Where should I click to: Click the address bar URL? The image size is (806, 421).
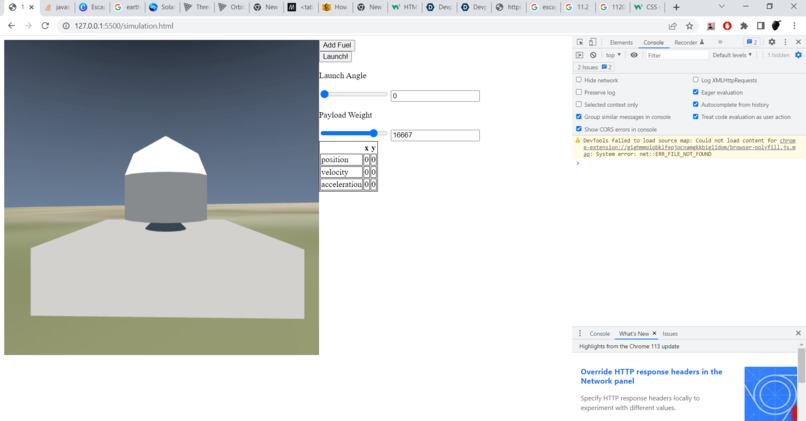click(x=124, y=26)
